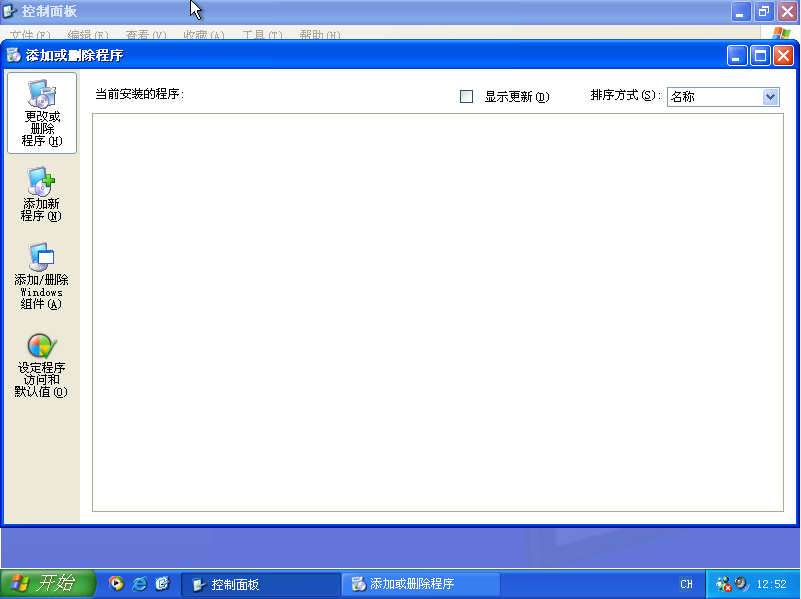Open the volume icon in system tray

tap(740, 584)
